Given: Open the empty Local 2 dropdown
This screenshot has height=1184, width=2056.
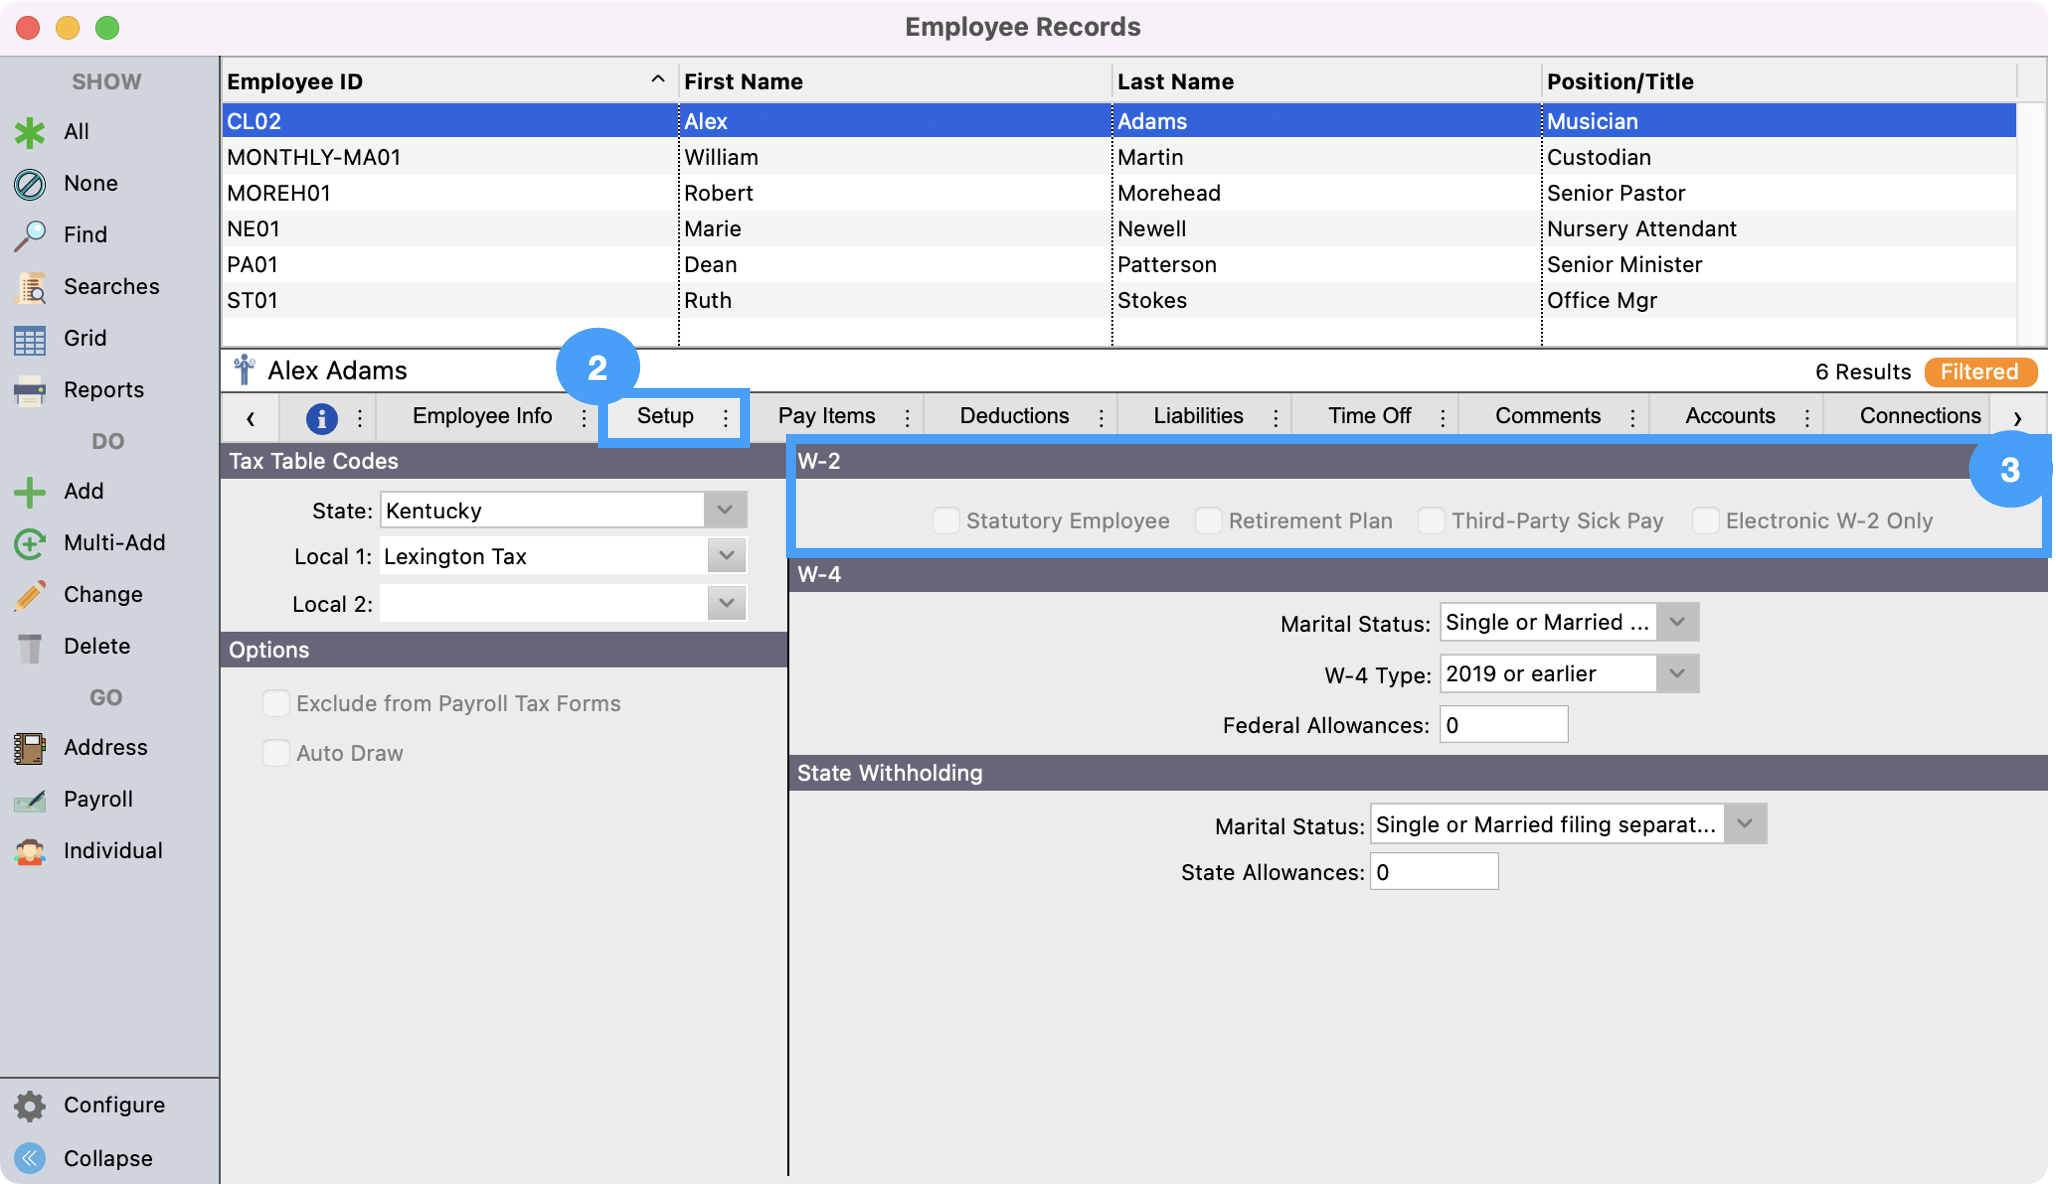Looking at the screenshot, I should (x=724, y=603).
